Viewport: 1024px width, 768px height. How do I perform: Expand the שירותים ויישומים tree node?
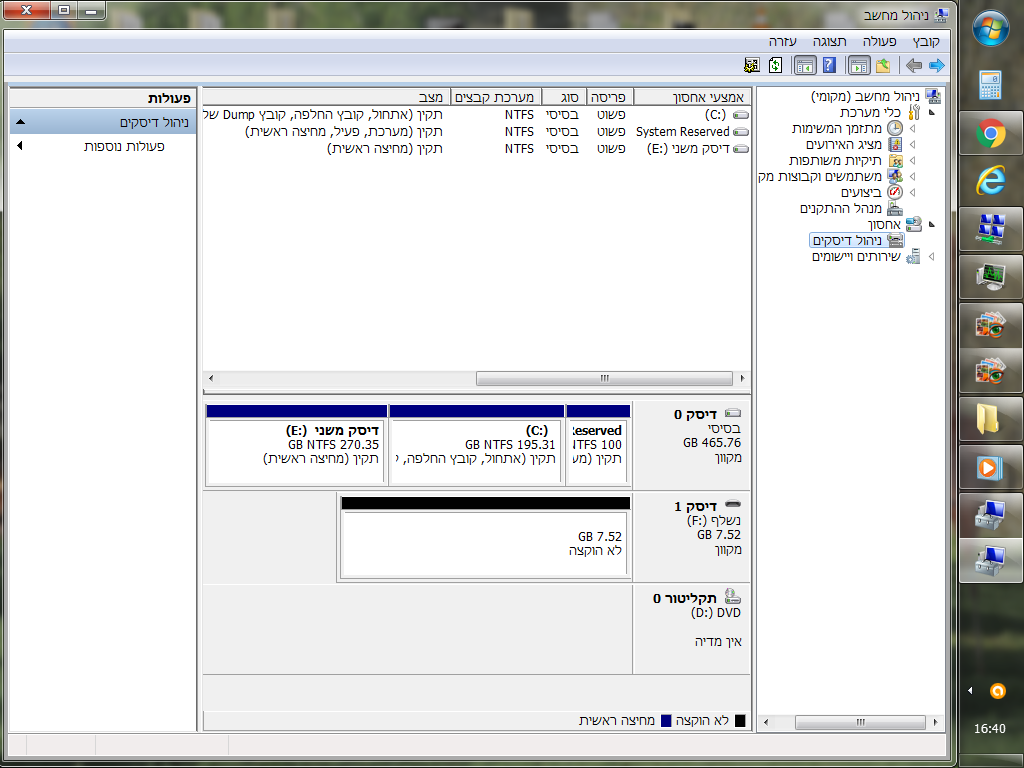pyautogui.click(x=931, y=257)
